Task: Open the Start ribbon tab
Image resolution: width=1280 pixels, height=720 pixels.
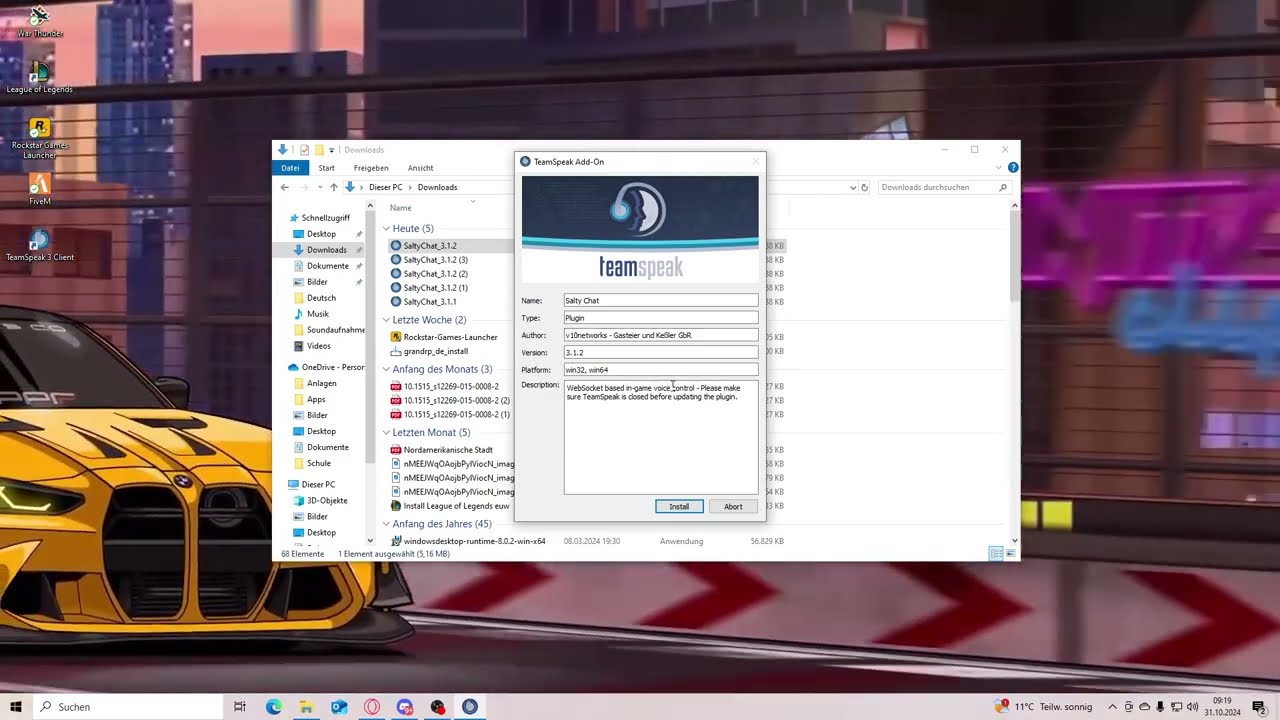Action: 326,168
